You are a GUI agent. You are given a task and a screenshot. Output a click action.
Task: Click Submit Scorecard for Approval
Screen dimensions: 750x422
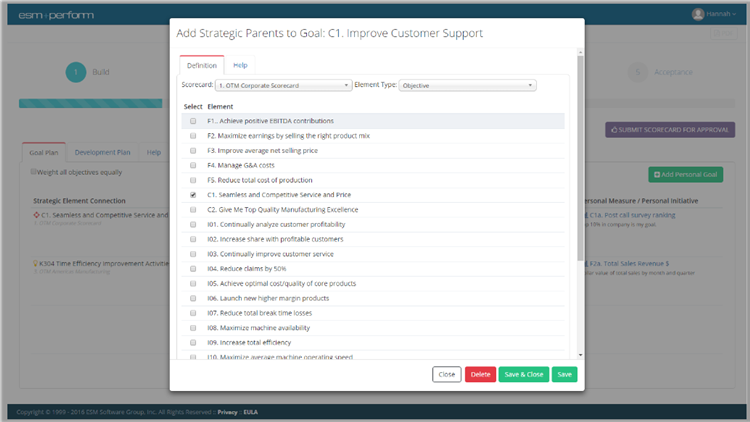point(670,130)
